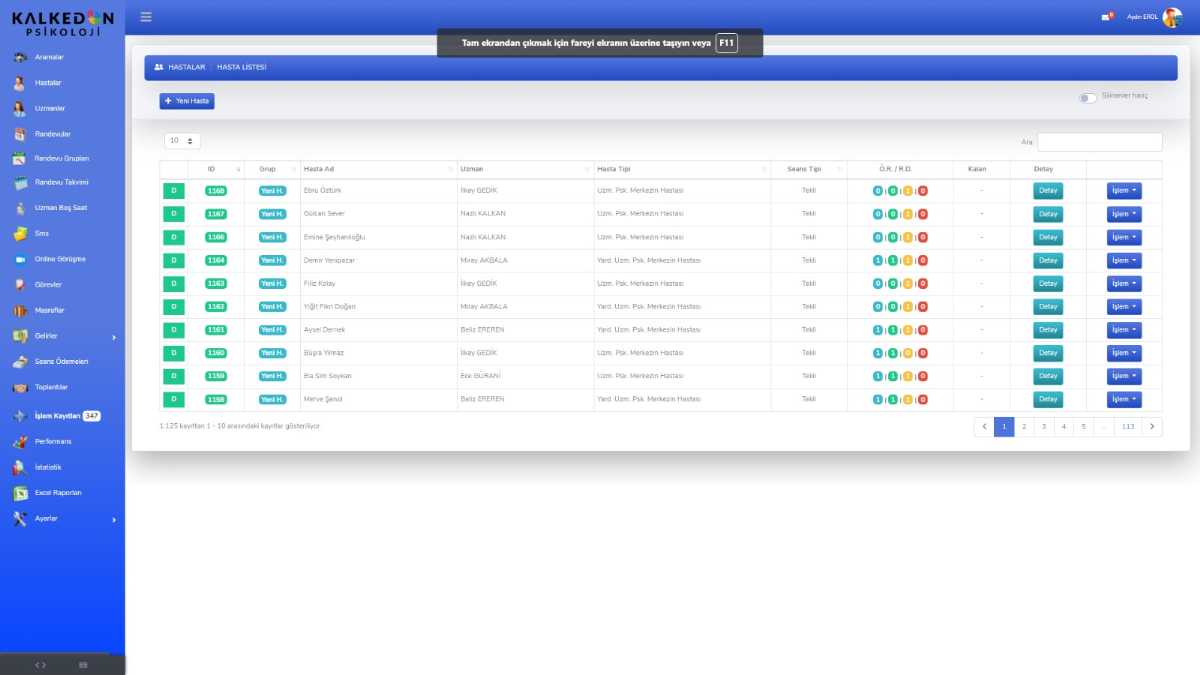Go to page 113 of patient list

[1128, 427]
